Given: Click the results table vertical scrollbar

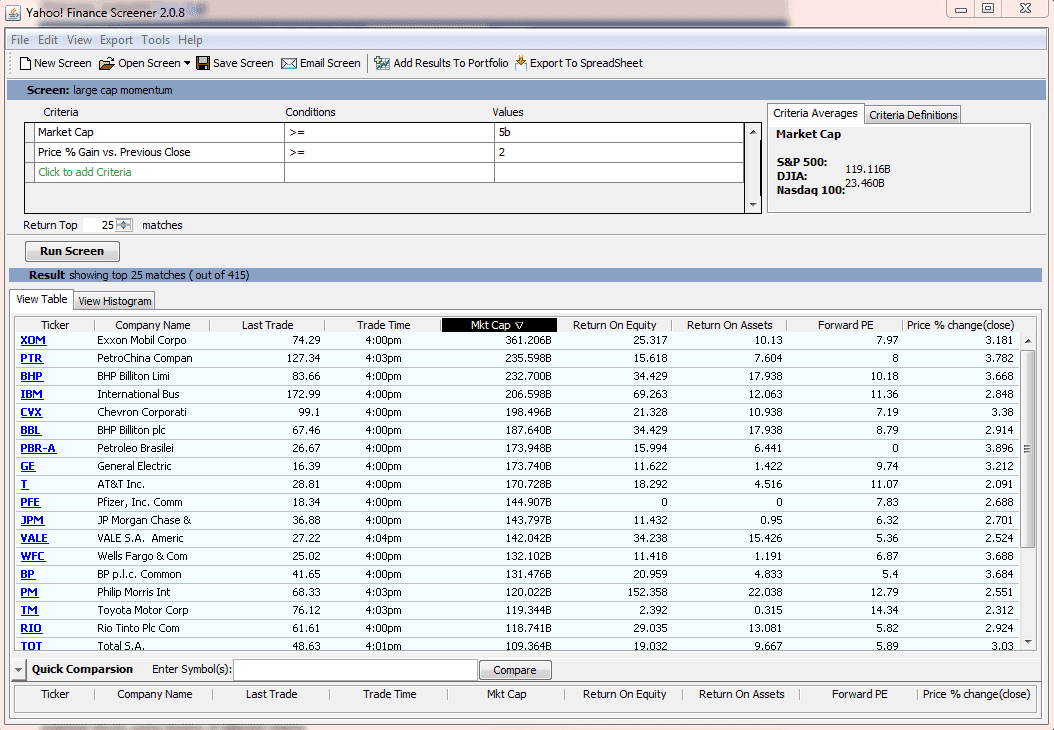Looking at the screenshot, I should [1028, 450].
